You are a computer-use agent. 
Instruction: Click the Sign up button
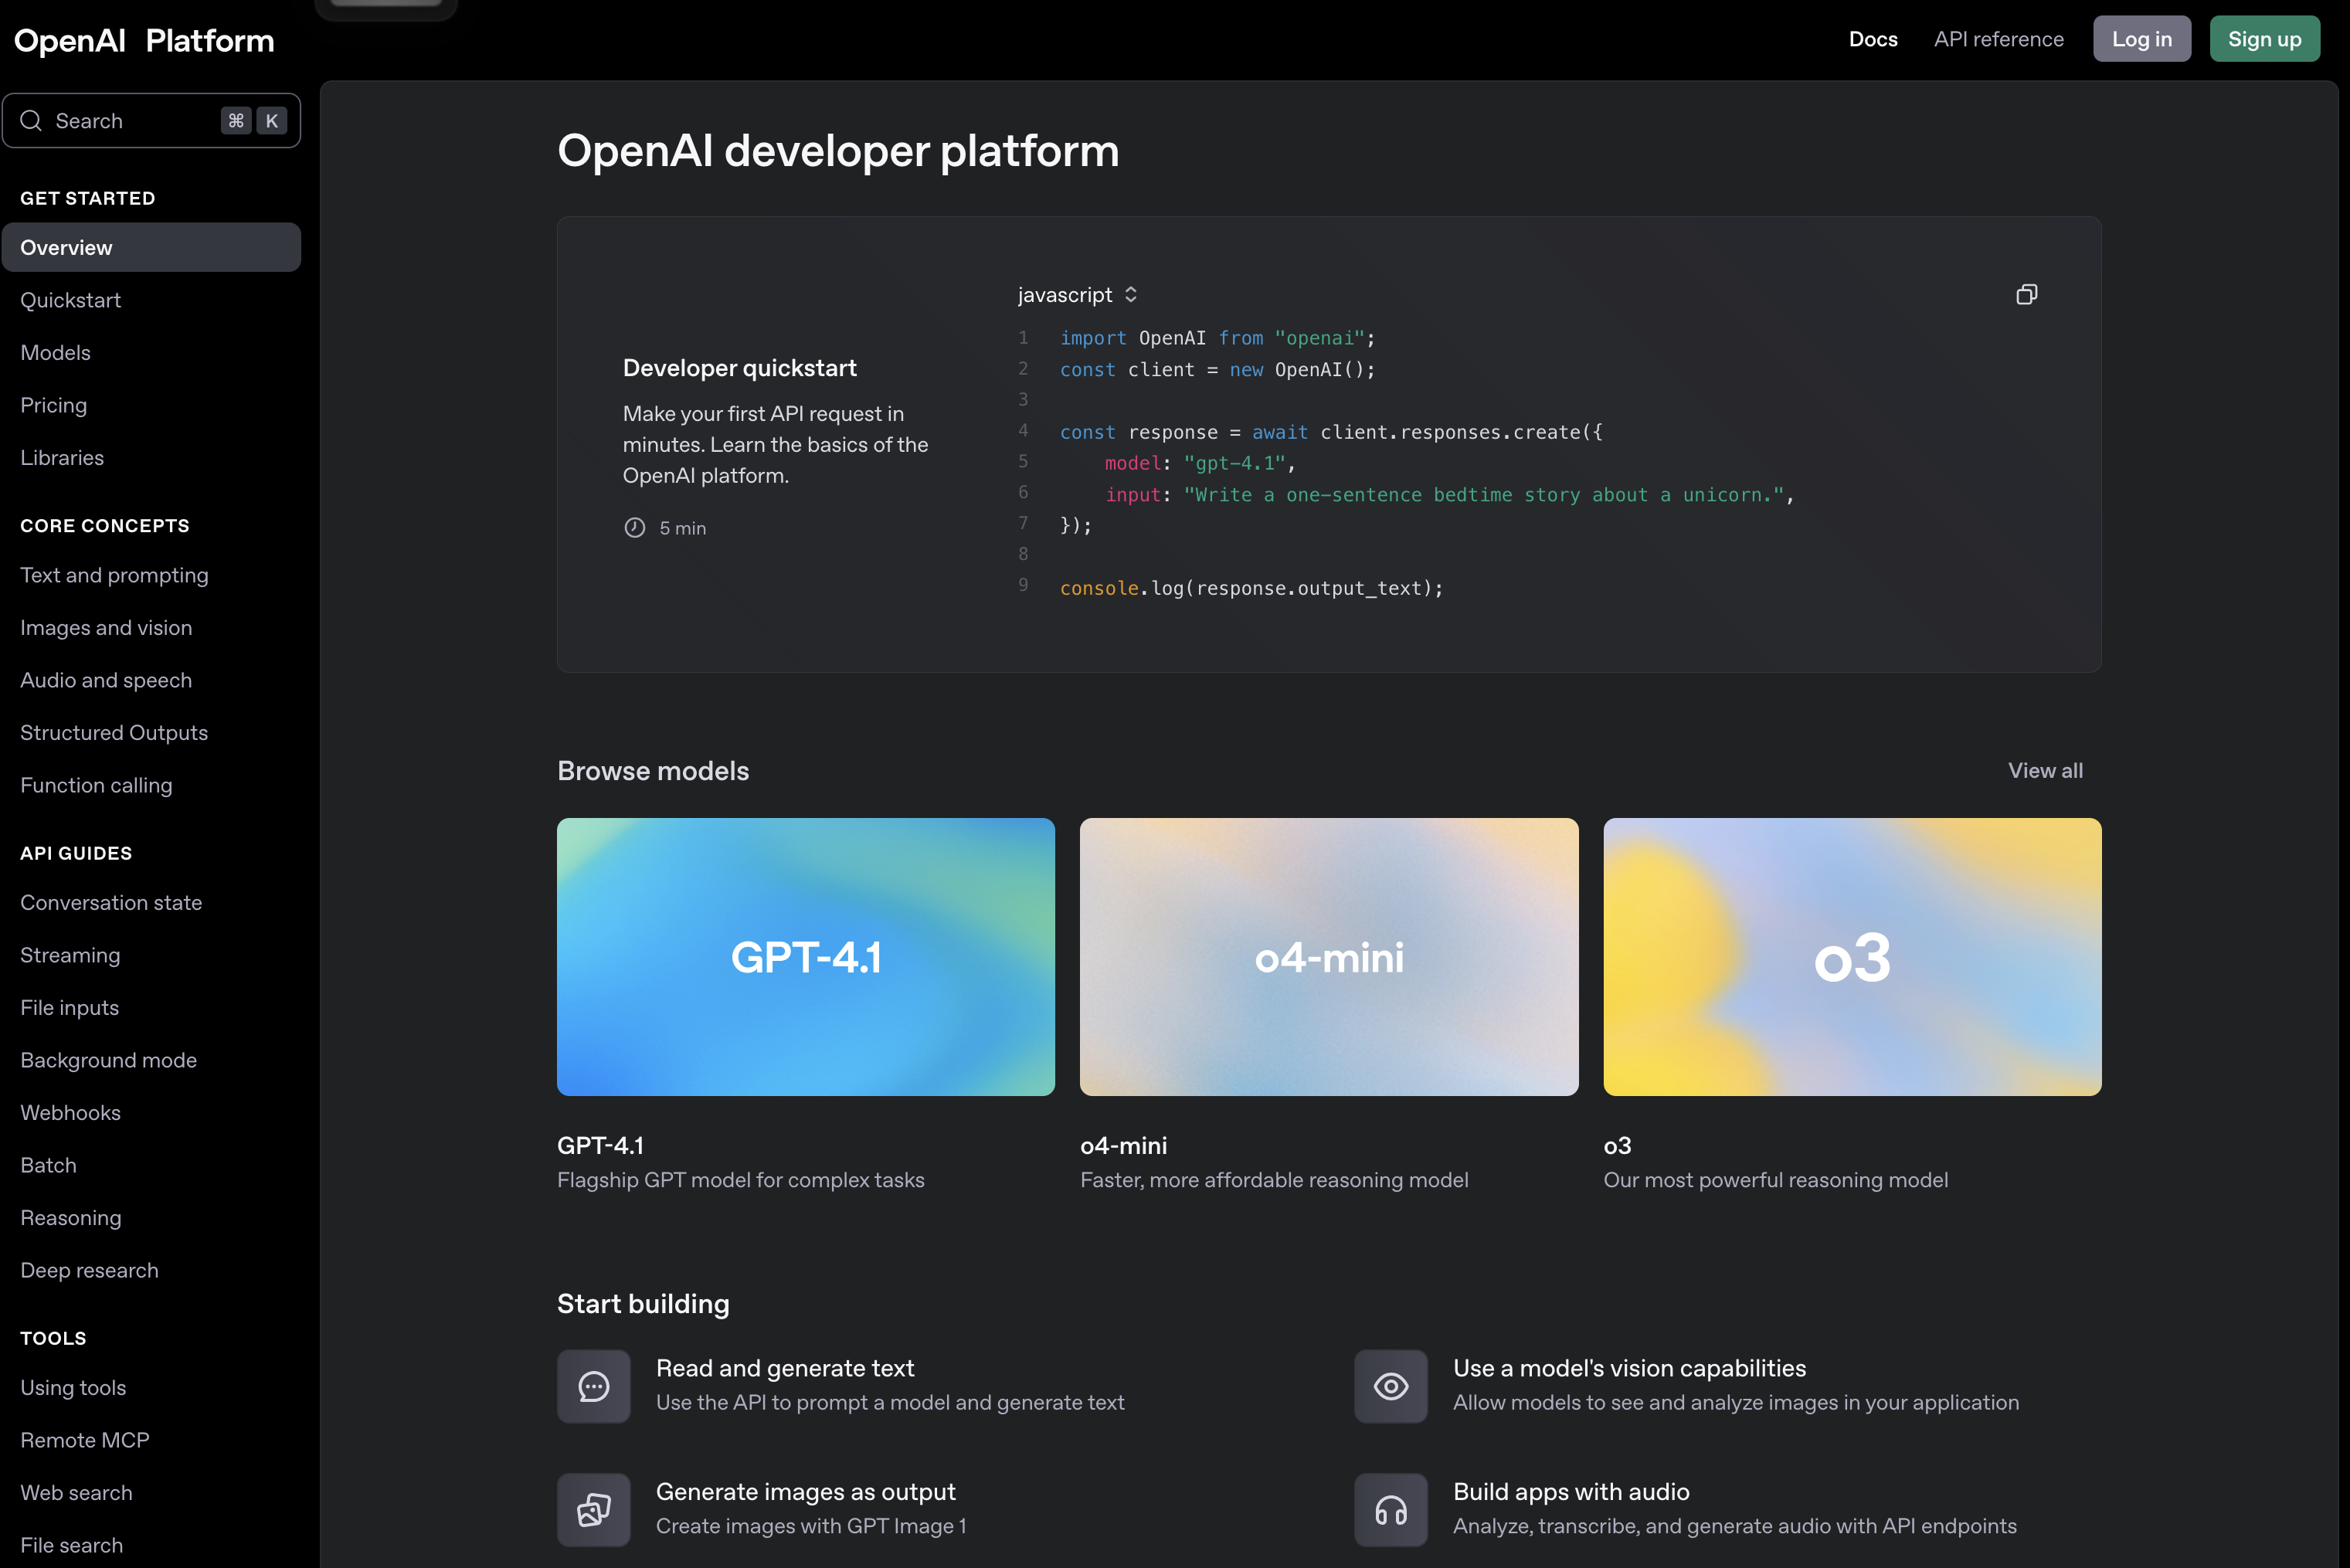(2264, 38)
